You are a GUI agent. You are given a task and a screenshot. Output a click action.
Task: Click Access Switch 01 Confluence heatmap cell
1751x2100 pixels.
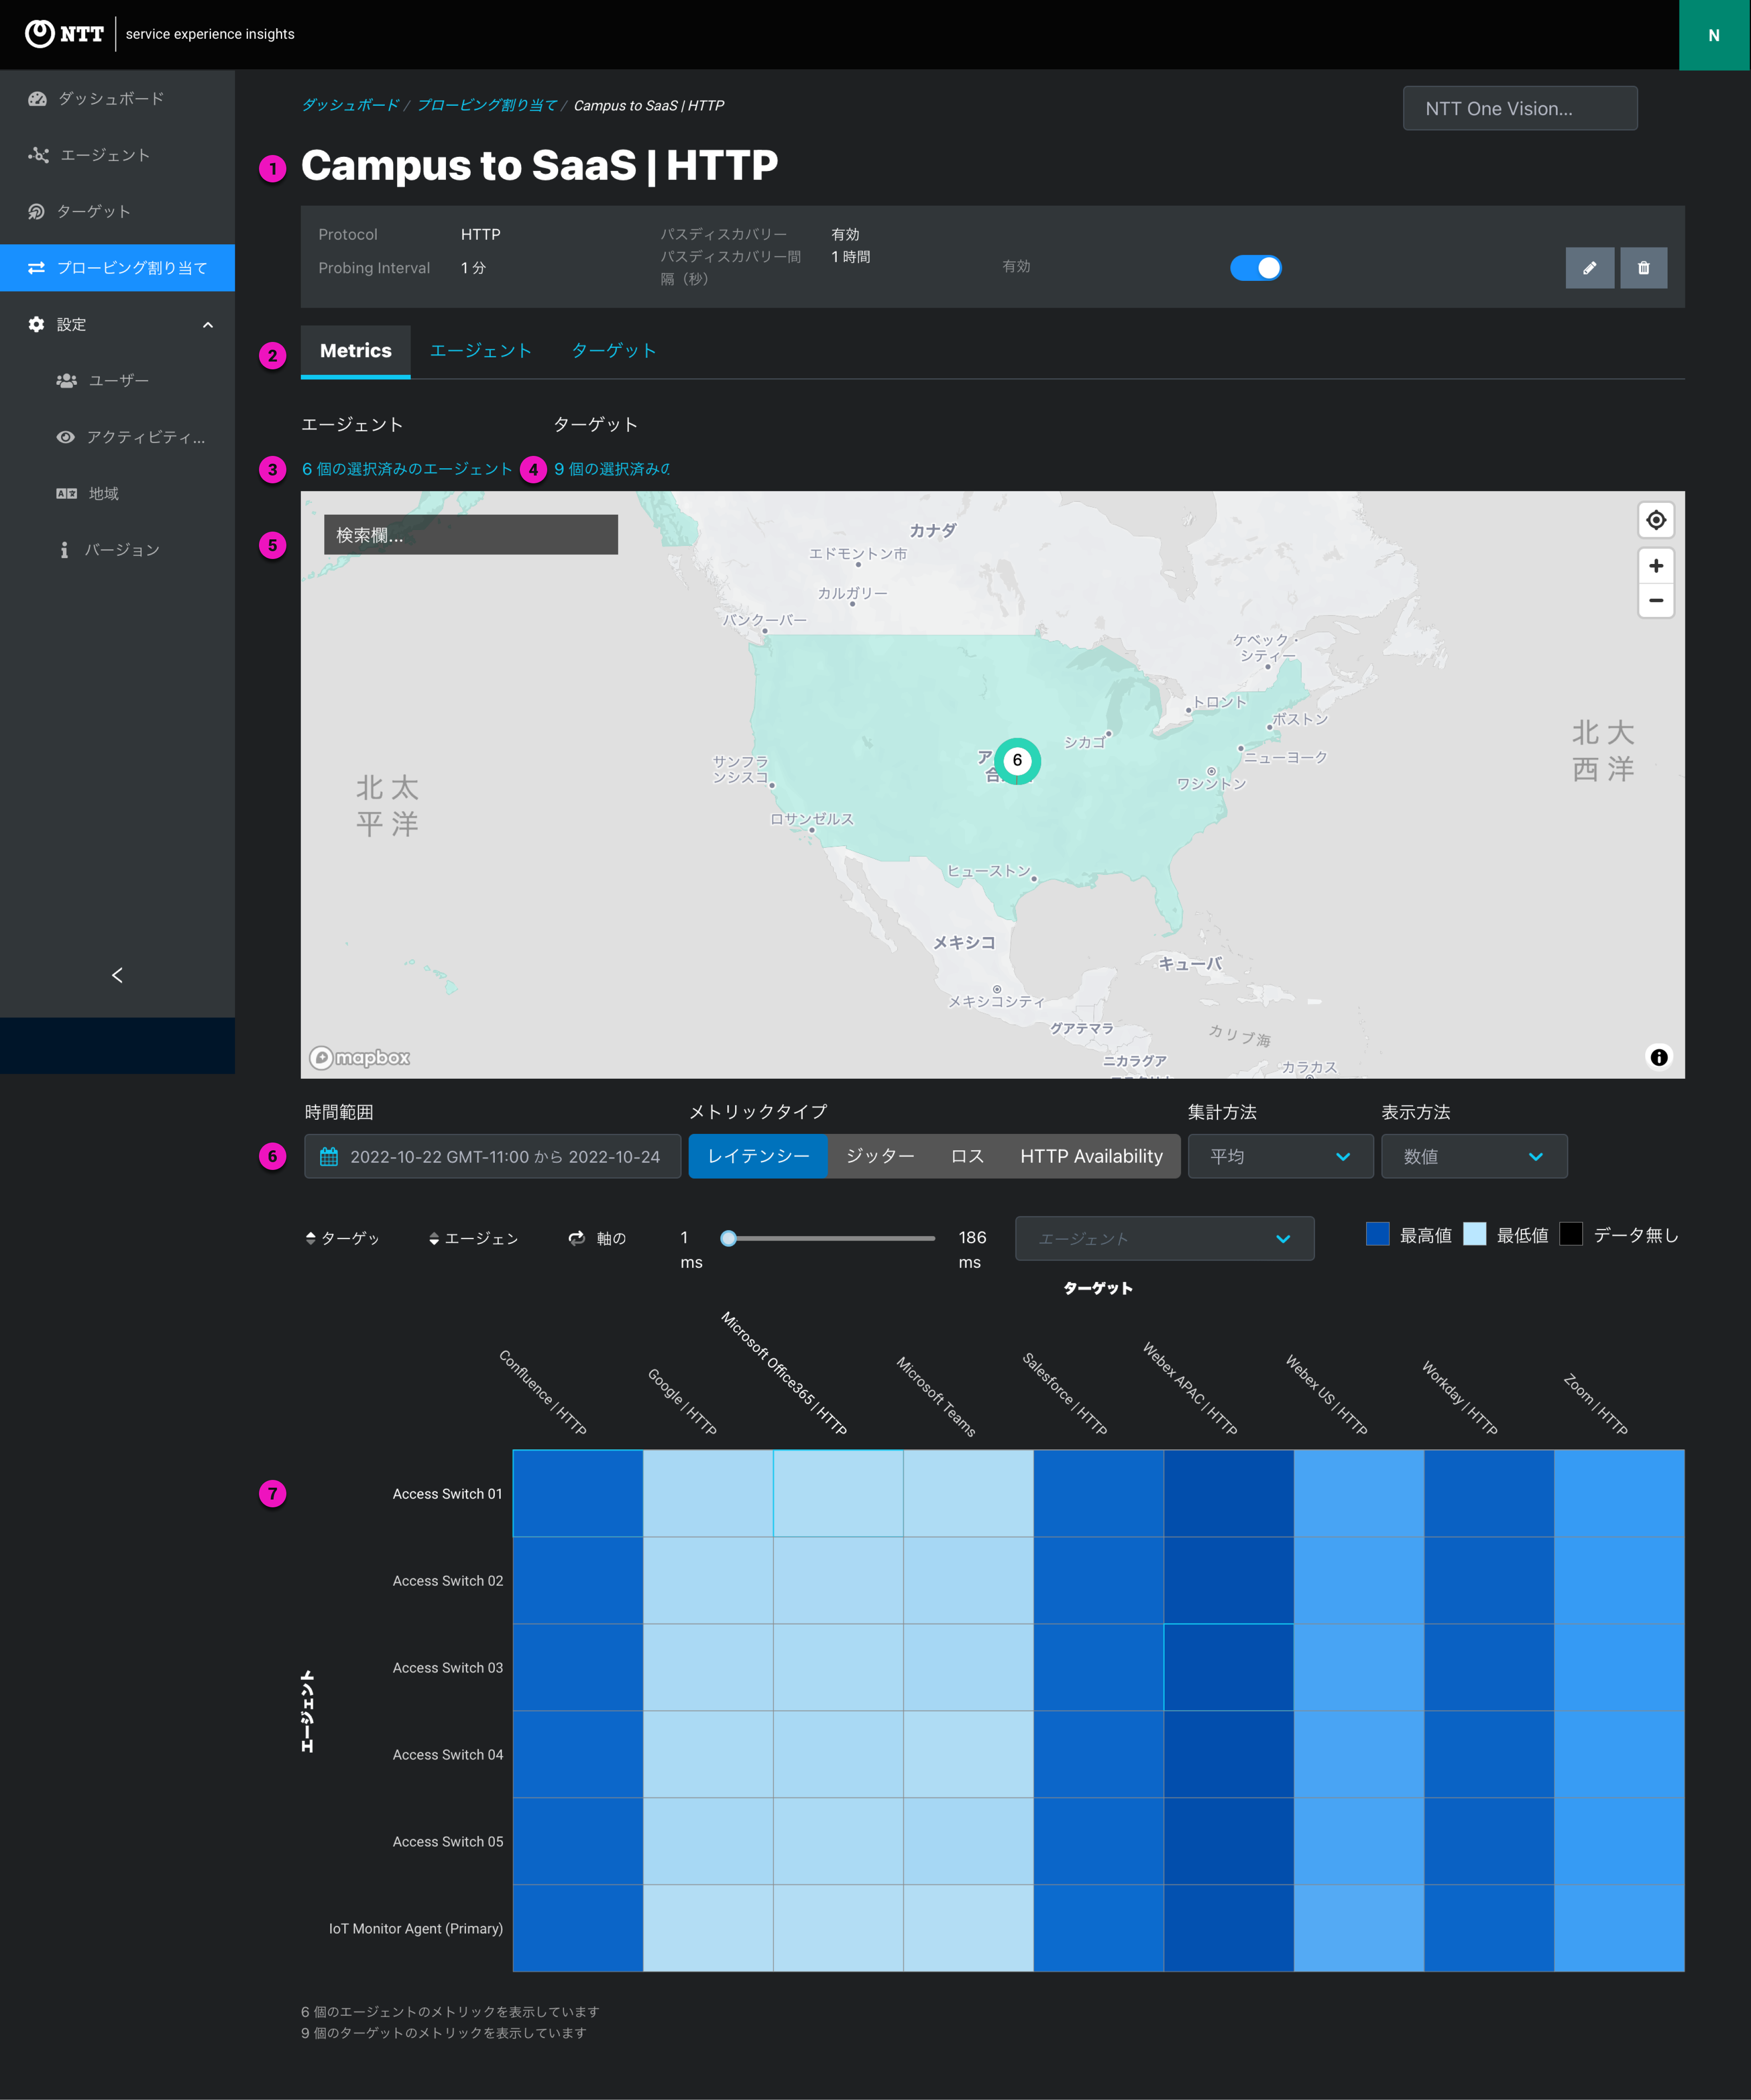pyautogui.click(x=578, y=1493)
